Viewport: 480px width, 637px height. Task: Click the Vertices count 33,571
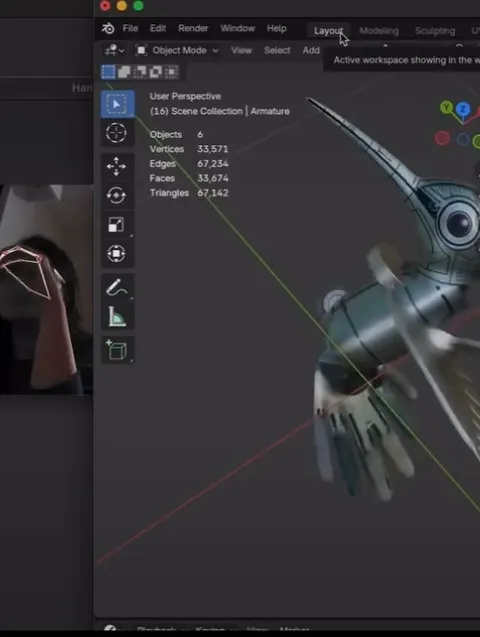coord(212,149)
